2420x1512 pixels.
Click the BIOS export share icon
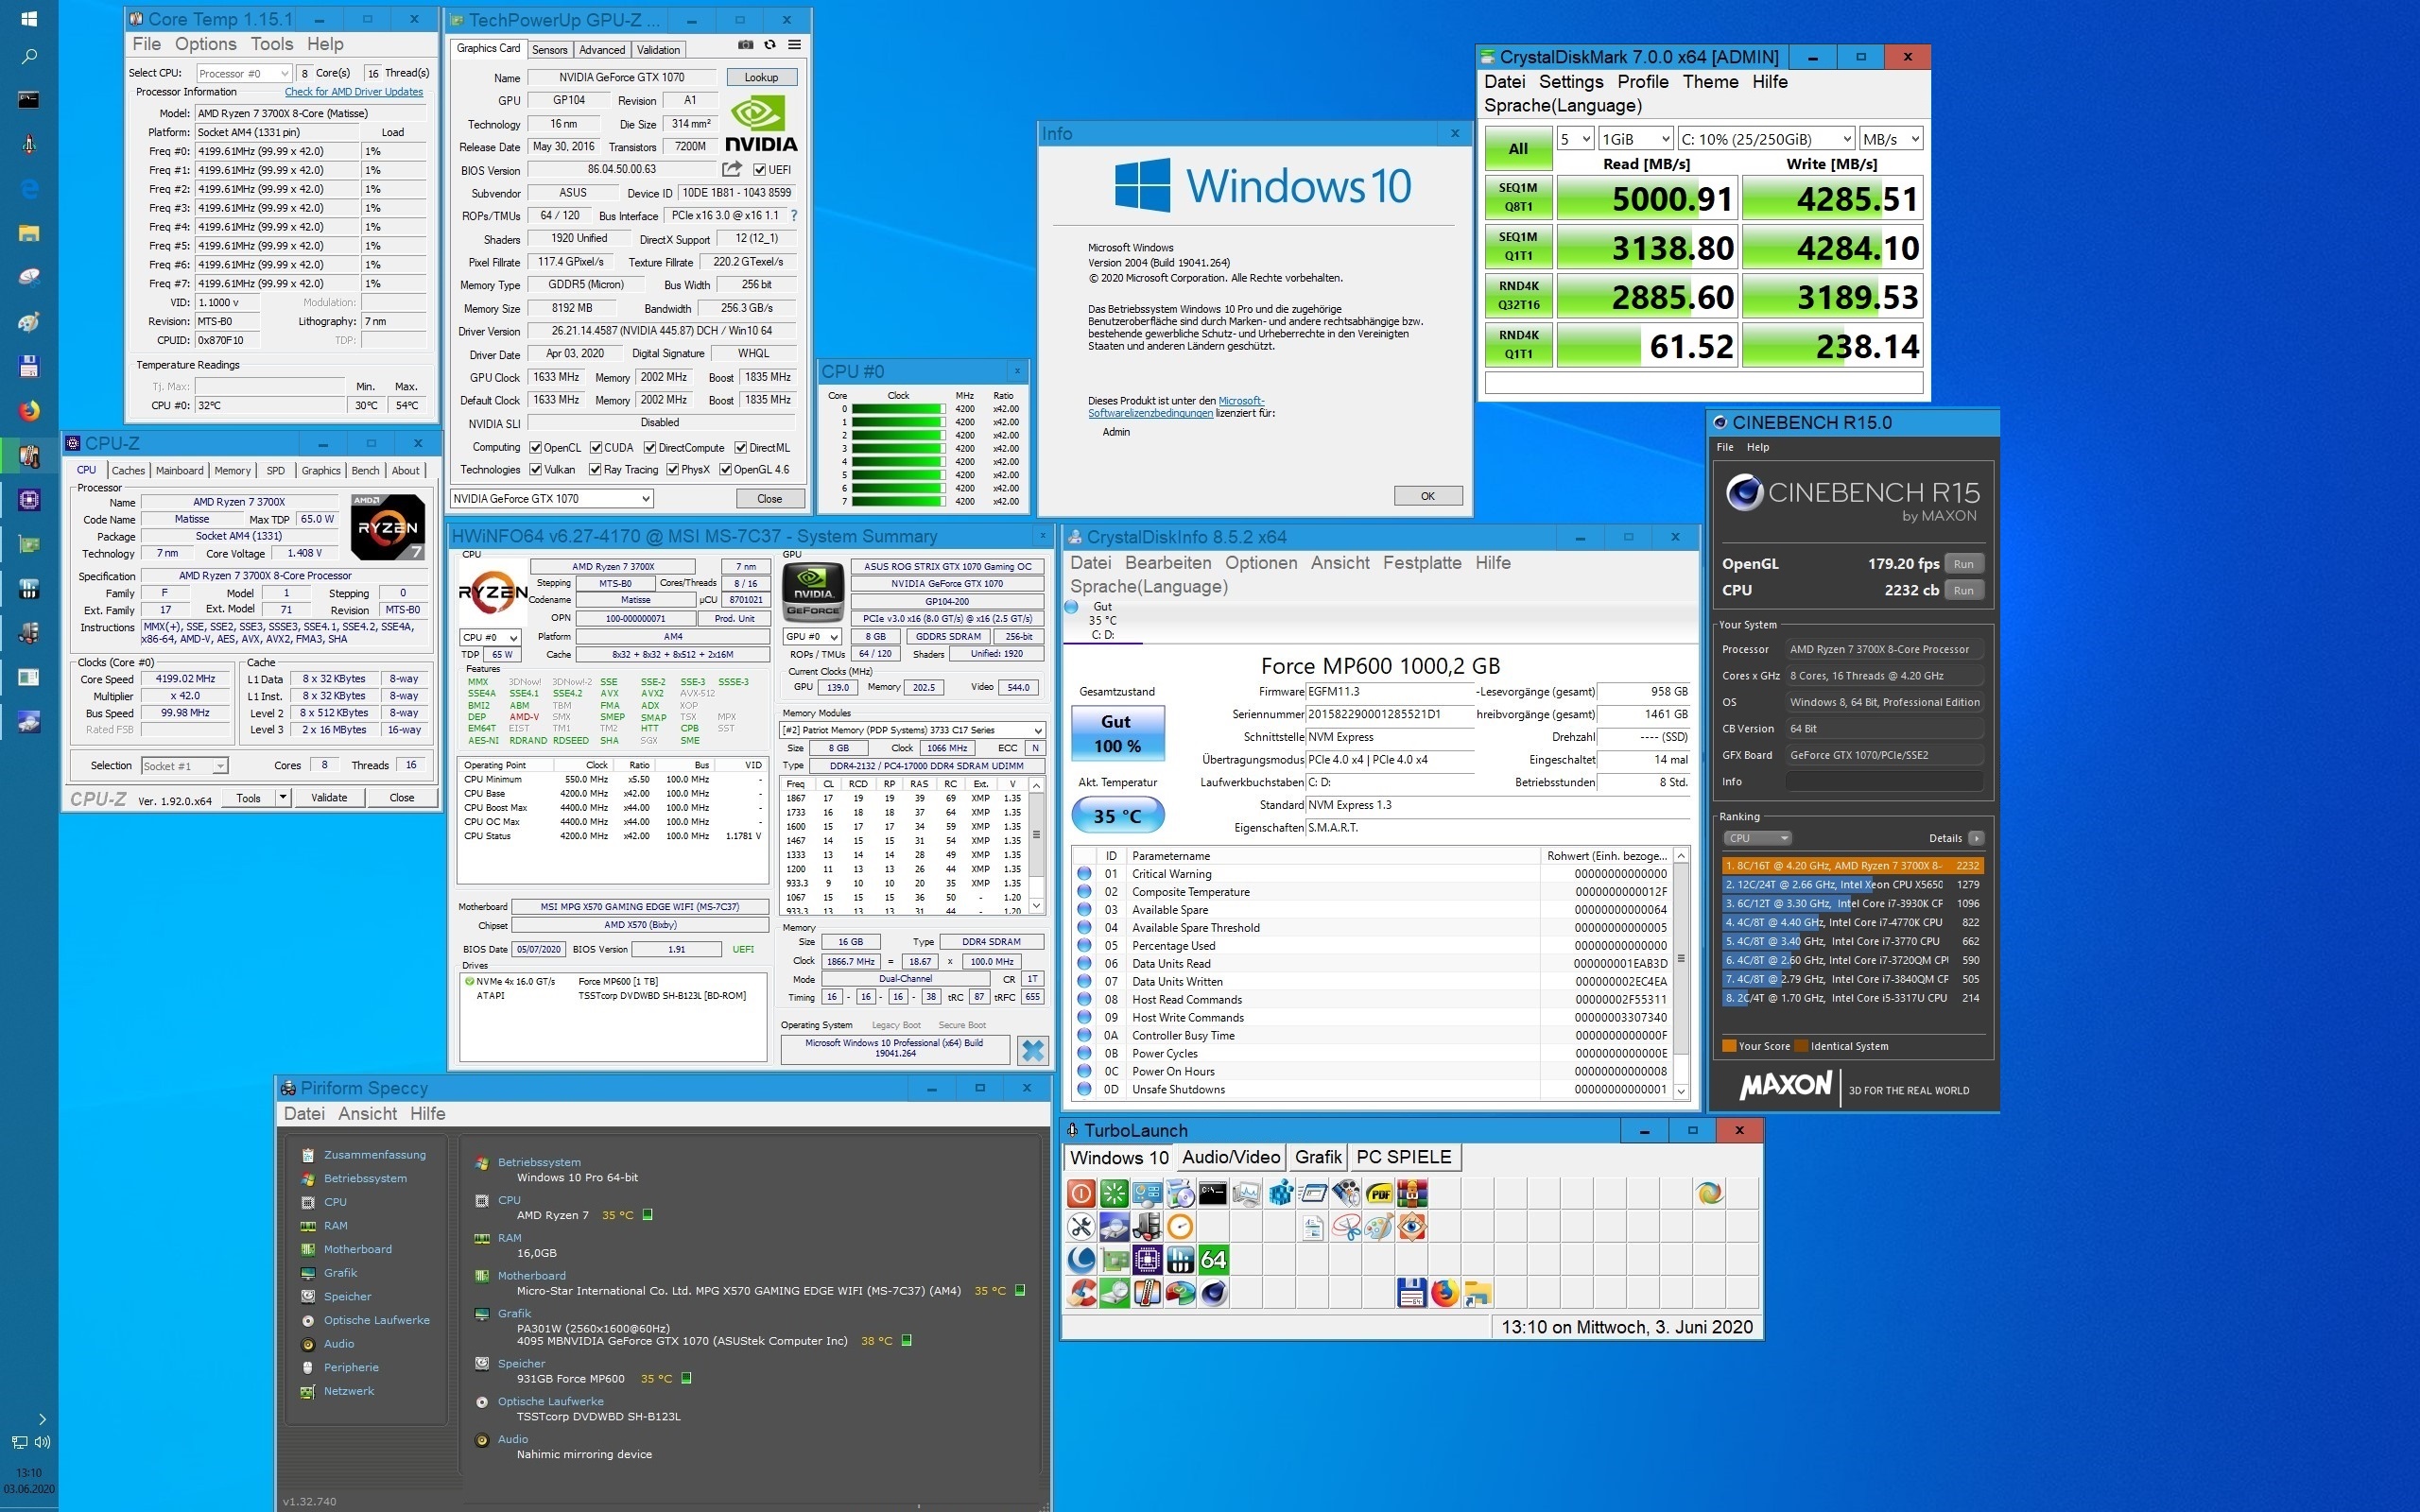point(732,169)
